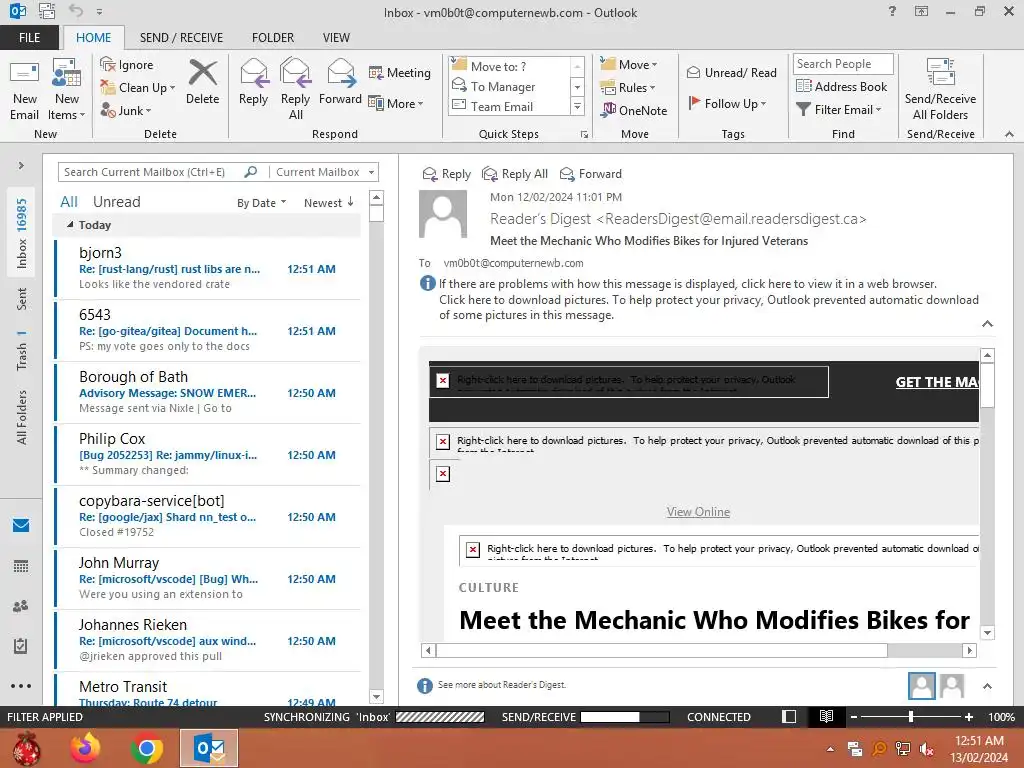Open email from Philip Cox
The width and height of the screenshot is (1024, 768).
click(208, 455)
